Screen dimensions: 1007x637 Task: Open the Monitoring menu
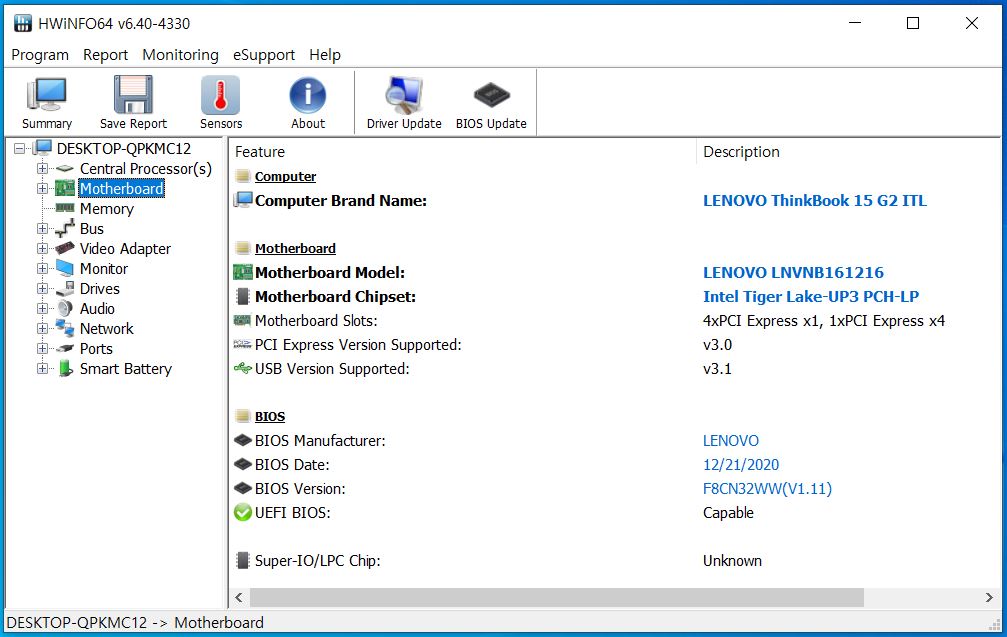click(x=180, y=55)
